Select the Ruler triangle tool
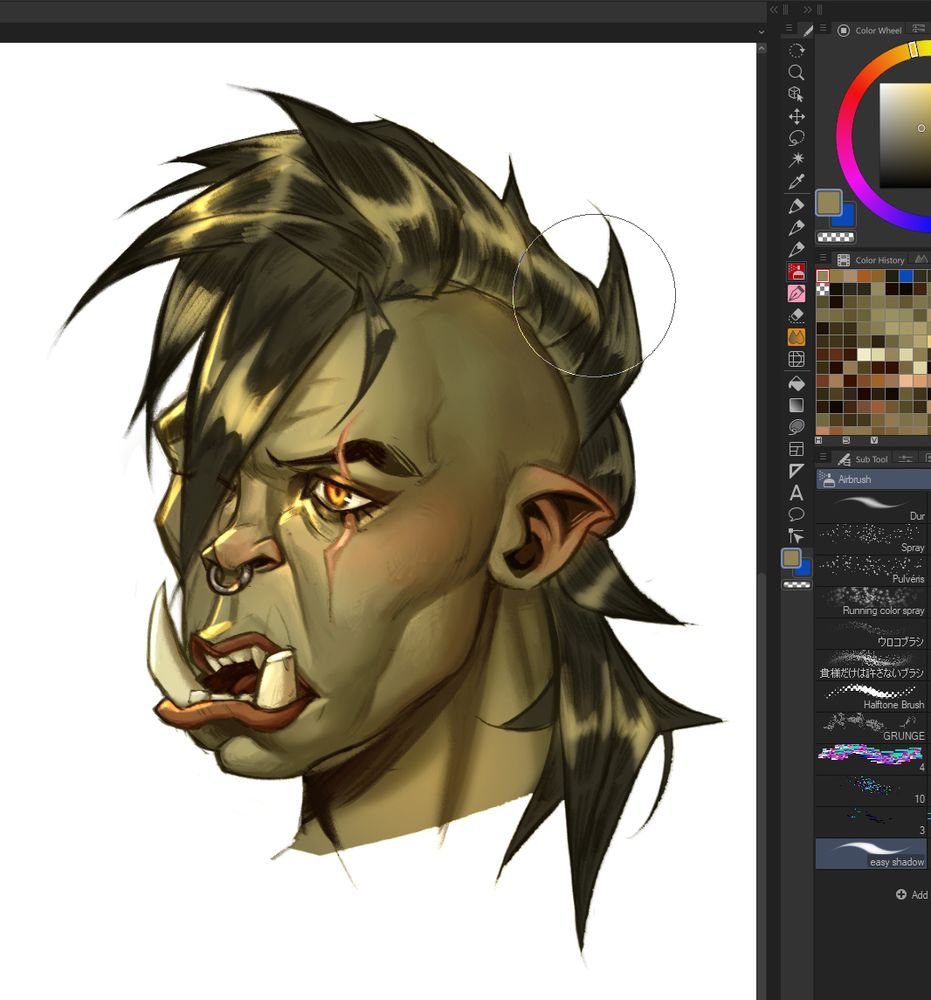The height and width of the screenshot is (1000, 931). click(796, 471)
